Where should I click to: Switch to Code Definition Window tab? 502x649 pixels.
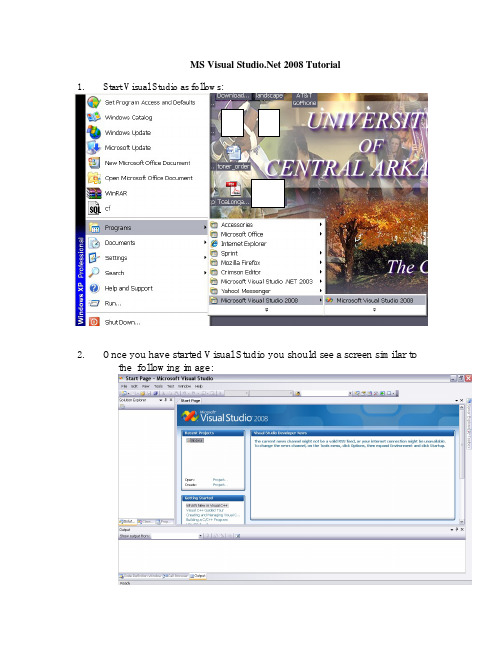pyautogui.click(x=141, y=576)
